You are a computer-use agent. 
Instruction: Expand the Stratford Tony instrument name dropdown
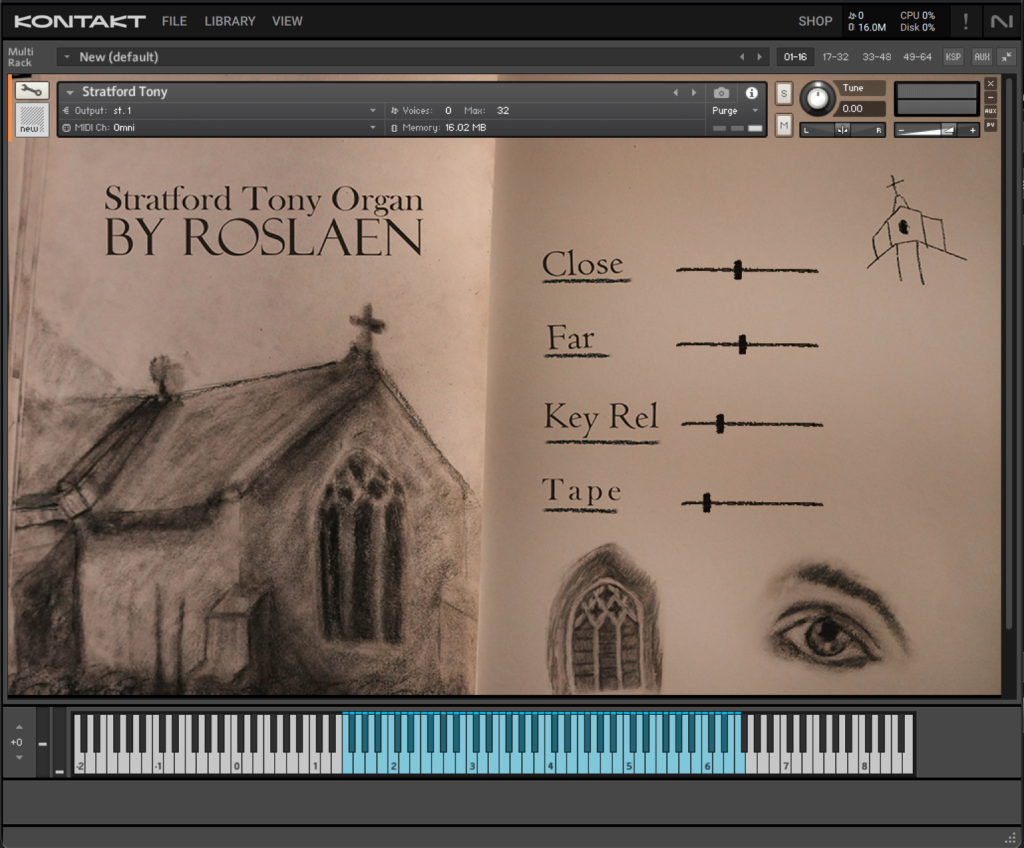tap(70, 92)
